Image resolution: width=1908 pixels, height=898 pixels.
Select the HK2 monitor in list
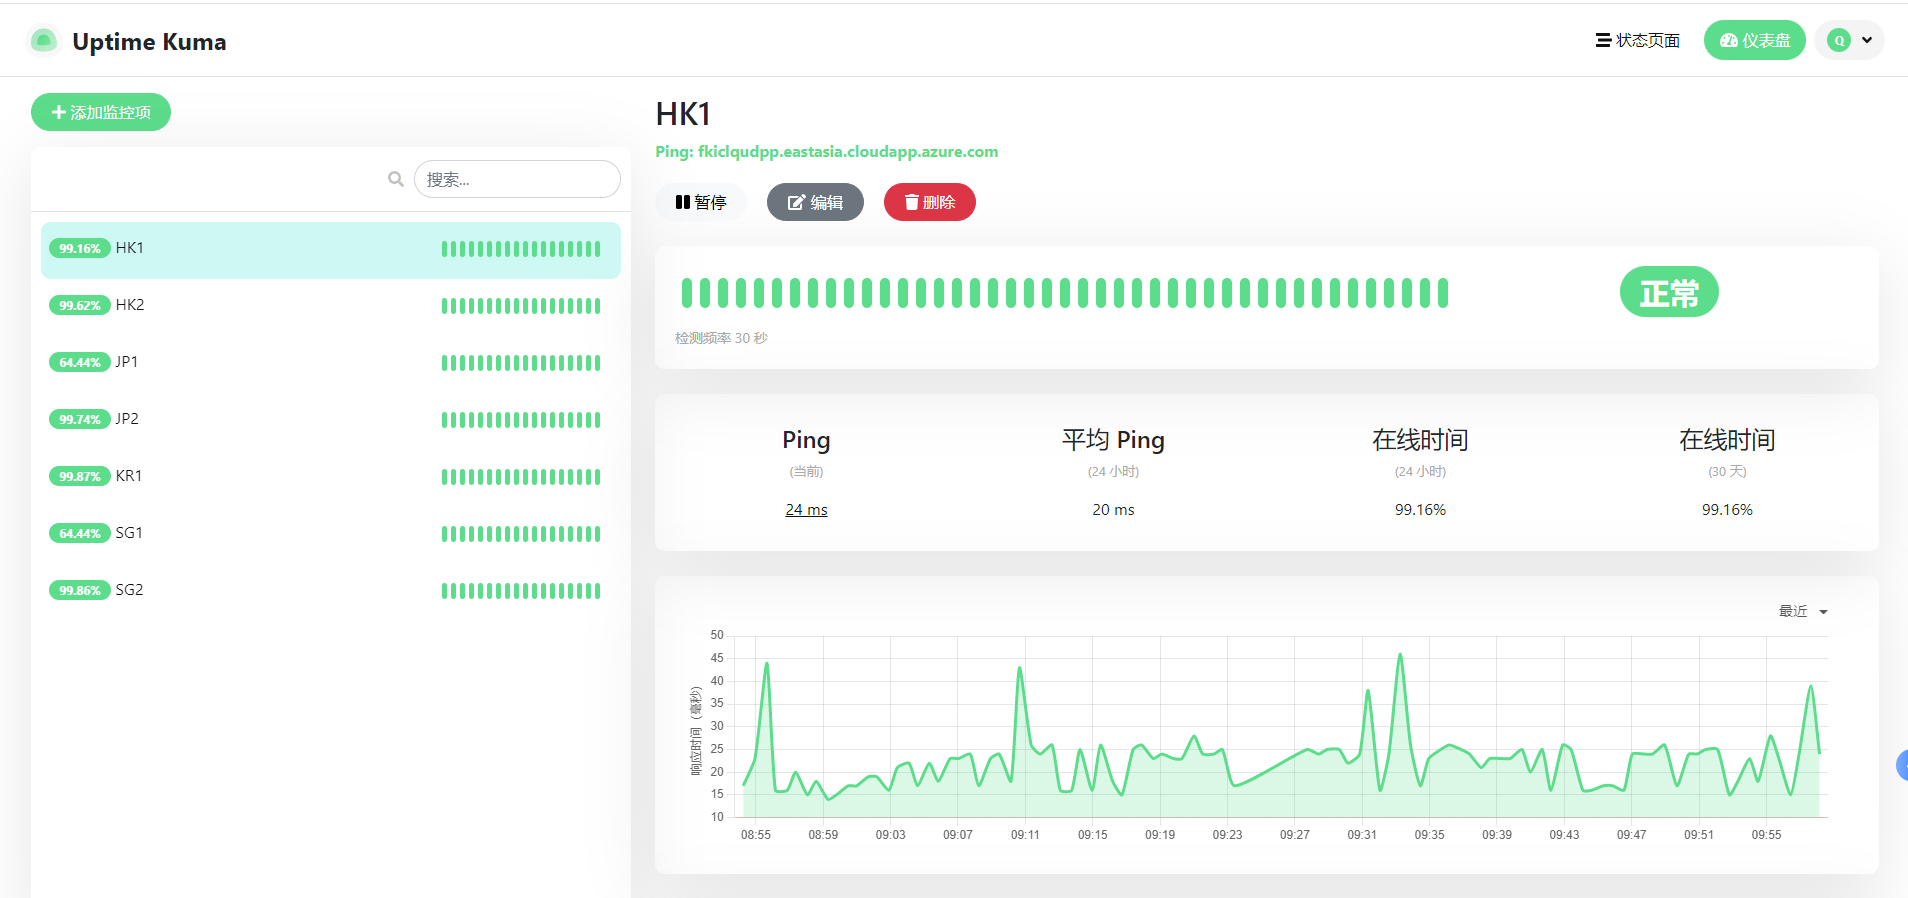point(331,305)
